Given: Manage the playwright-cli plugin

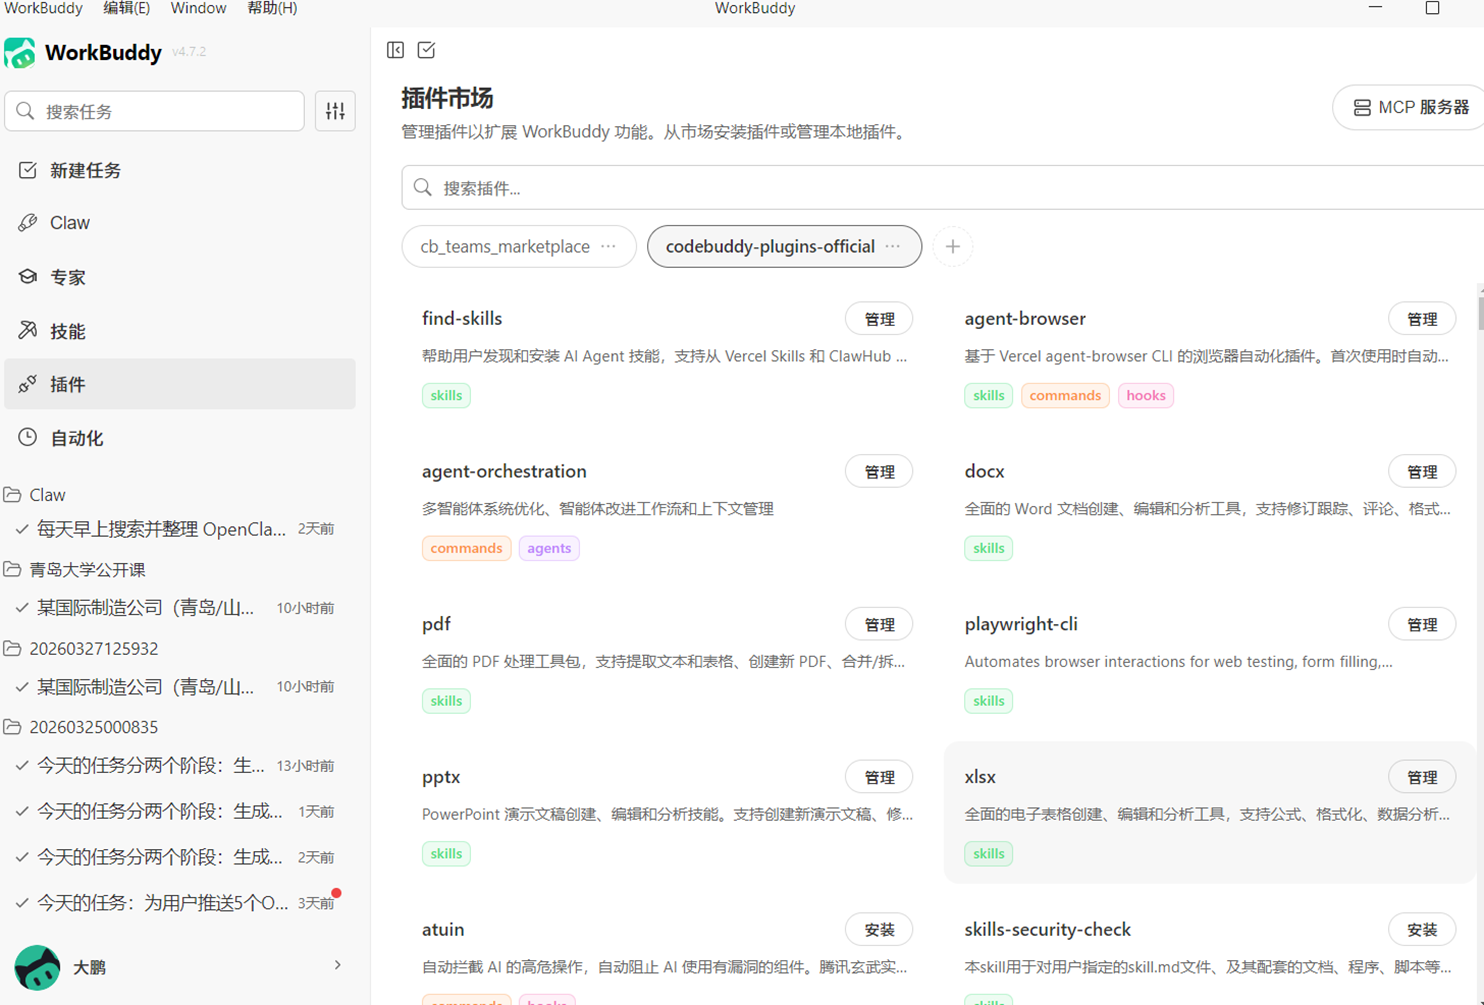Looking at the screenshot, I should 1422,625.
